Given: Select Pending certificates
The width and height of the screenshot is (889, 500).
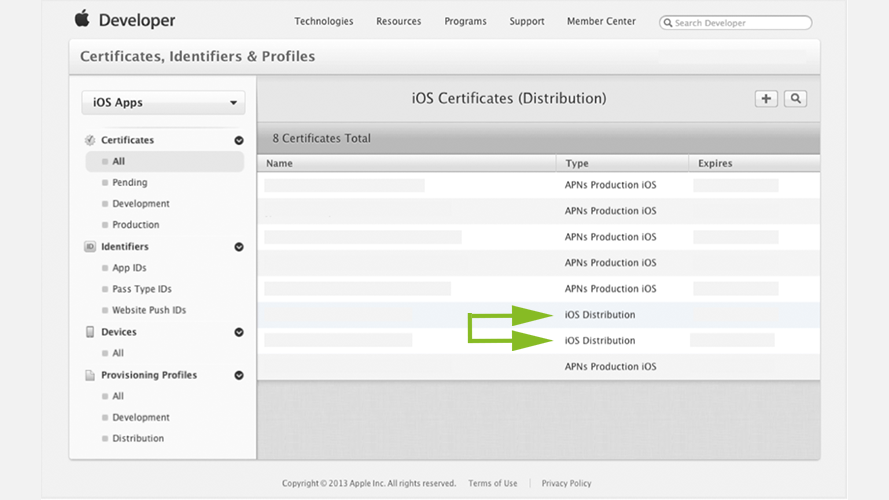Looking at the screenshot, I should [130, 183].
